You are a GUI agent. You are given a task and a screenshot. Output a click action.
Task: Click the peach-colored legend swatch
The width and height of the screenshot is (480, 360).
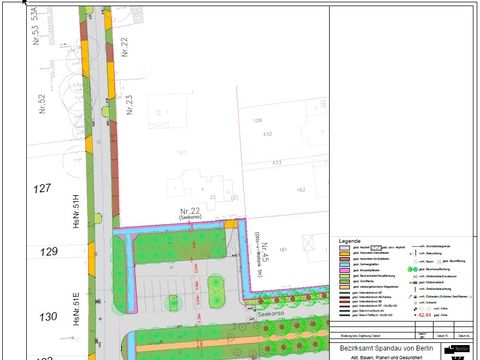pyautogui.click(x=344, y=287)
